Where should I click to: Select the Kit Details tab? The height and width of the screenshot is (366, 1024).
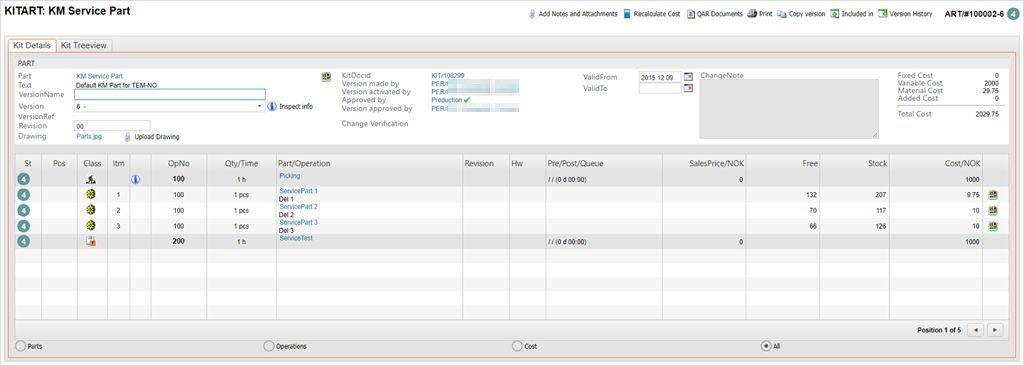pos(32,46)
